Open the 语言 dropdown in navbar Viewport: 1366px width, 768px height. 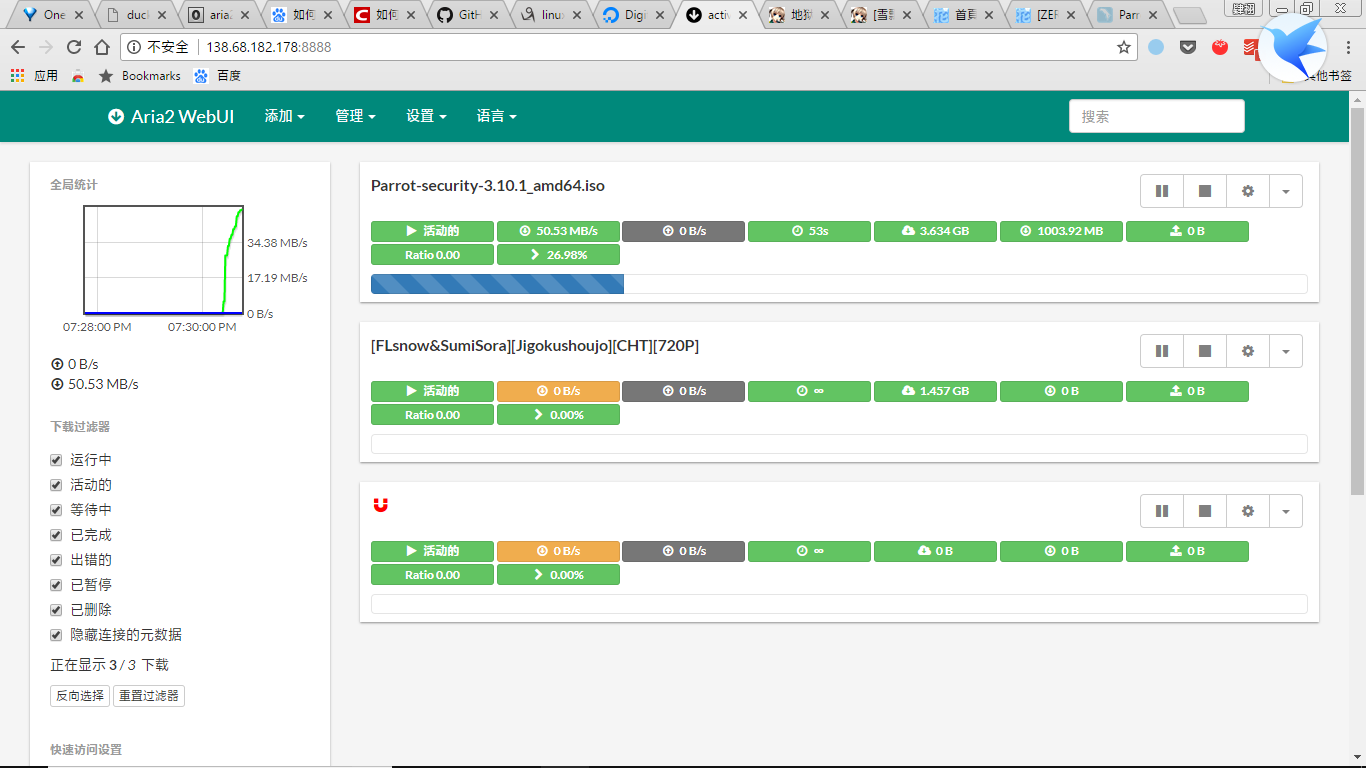coord(496,116)
